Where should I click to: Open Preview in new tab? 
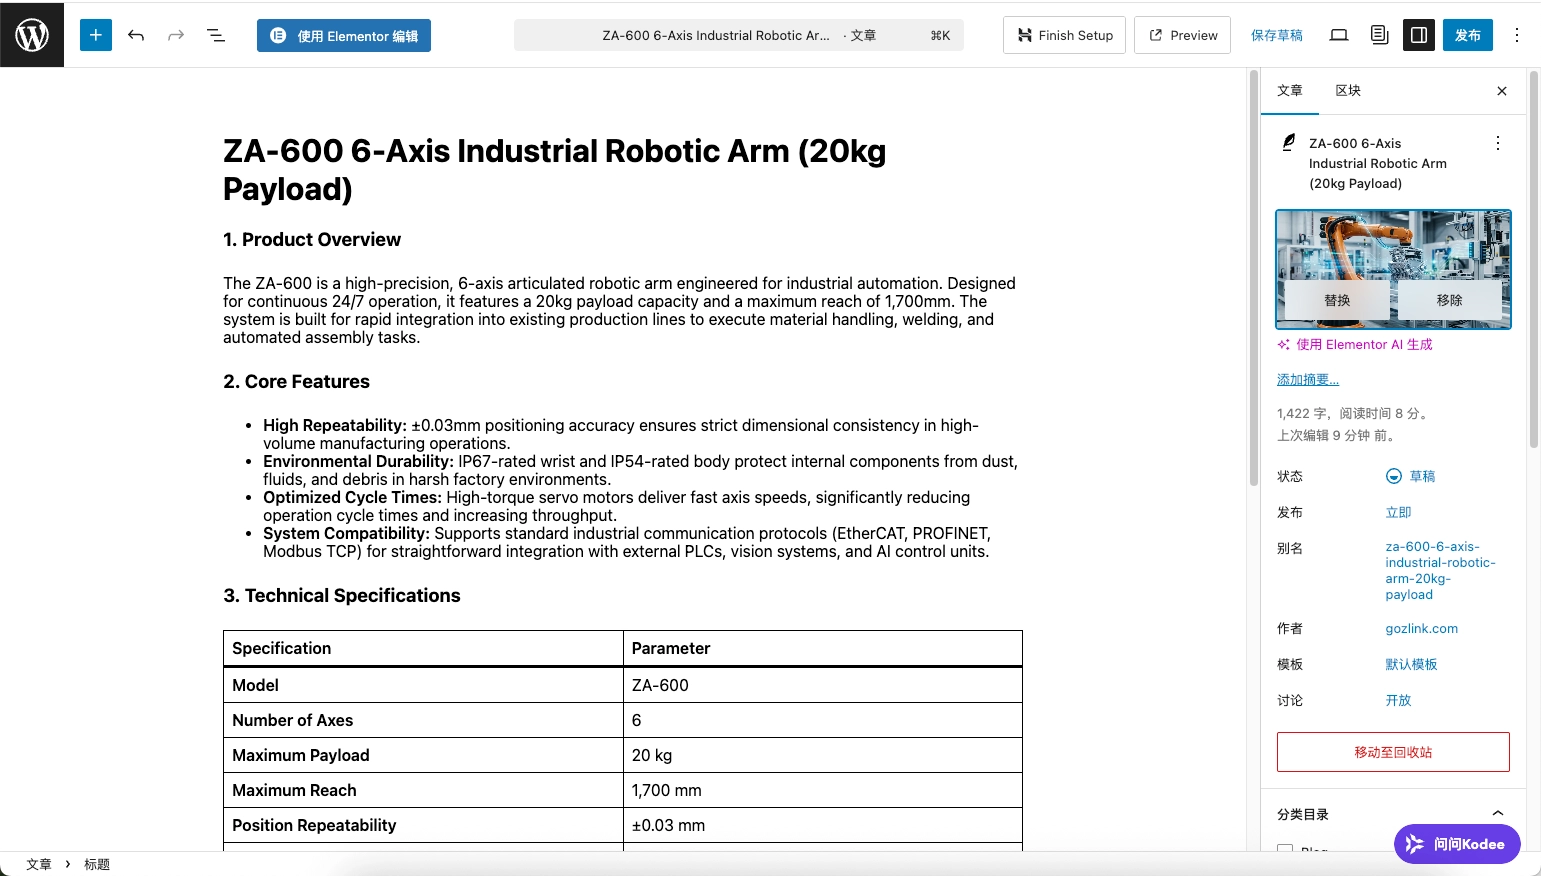(1182, 35)
